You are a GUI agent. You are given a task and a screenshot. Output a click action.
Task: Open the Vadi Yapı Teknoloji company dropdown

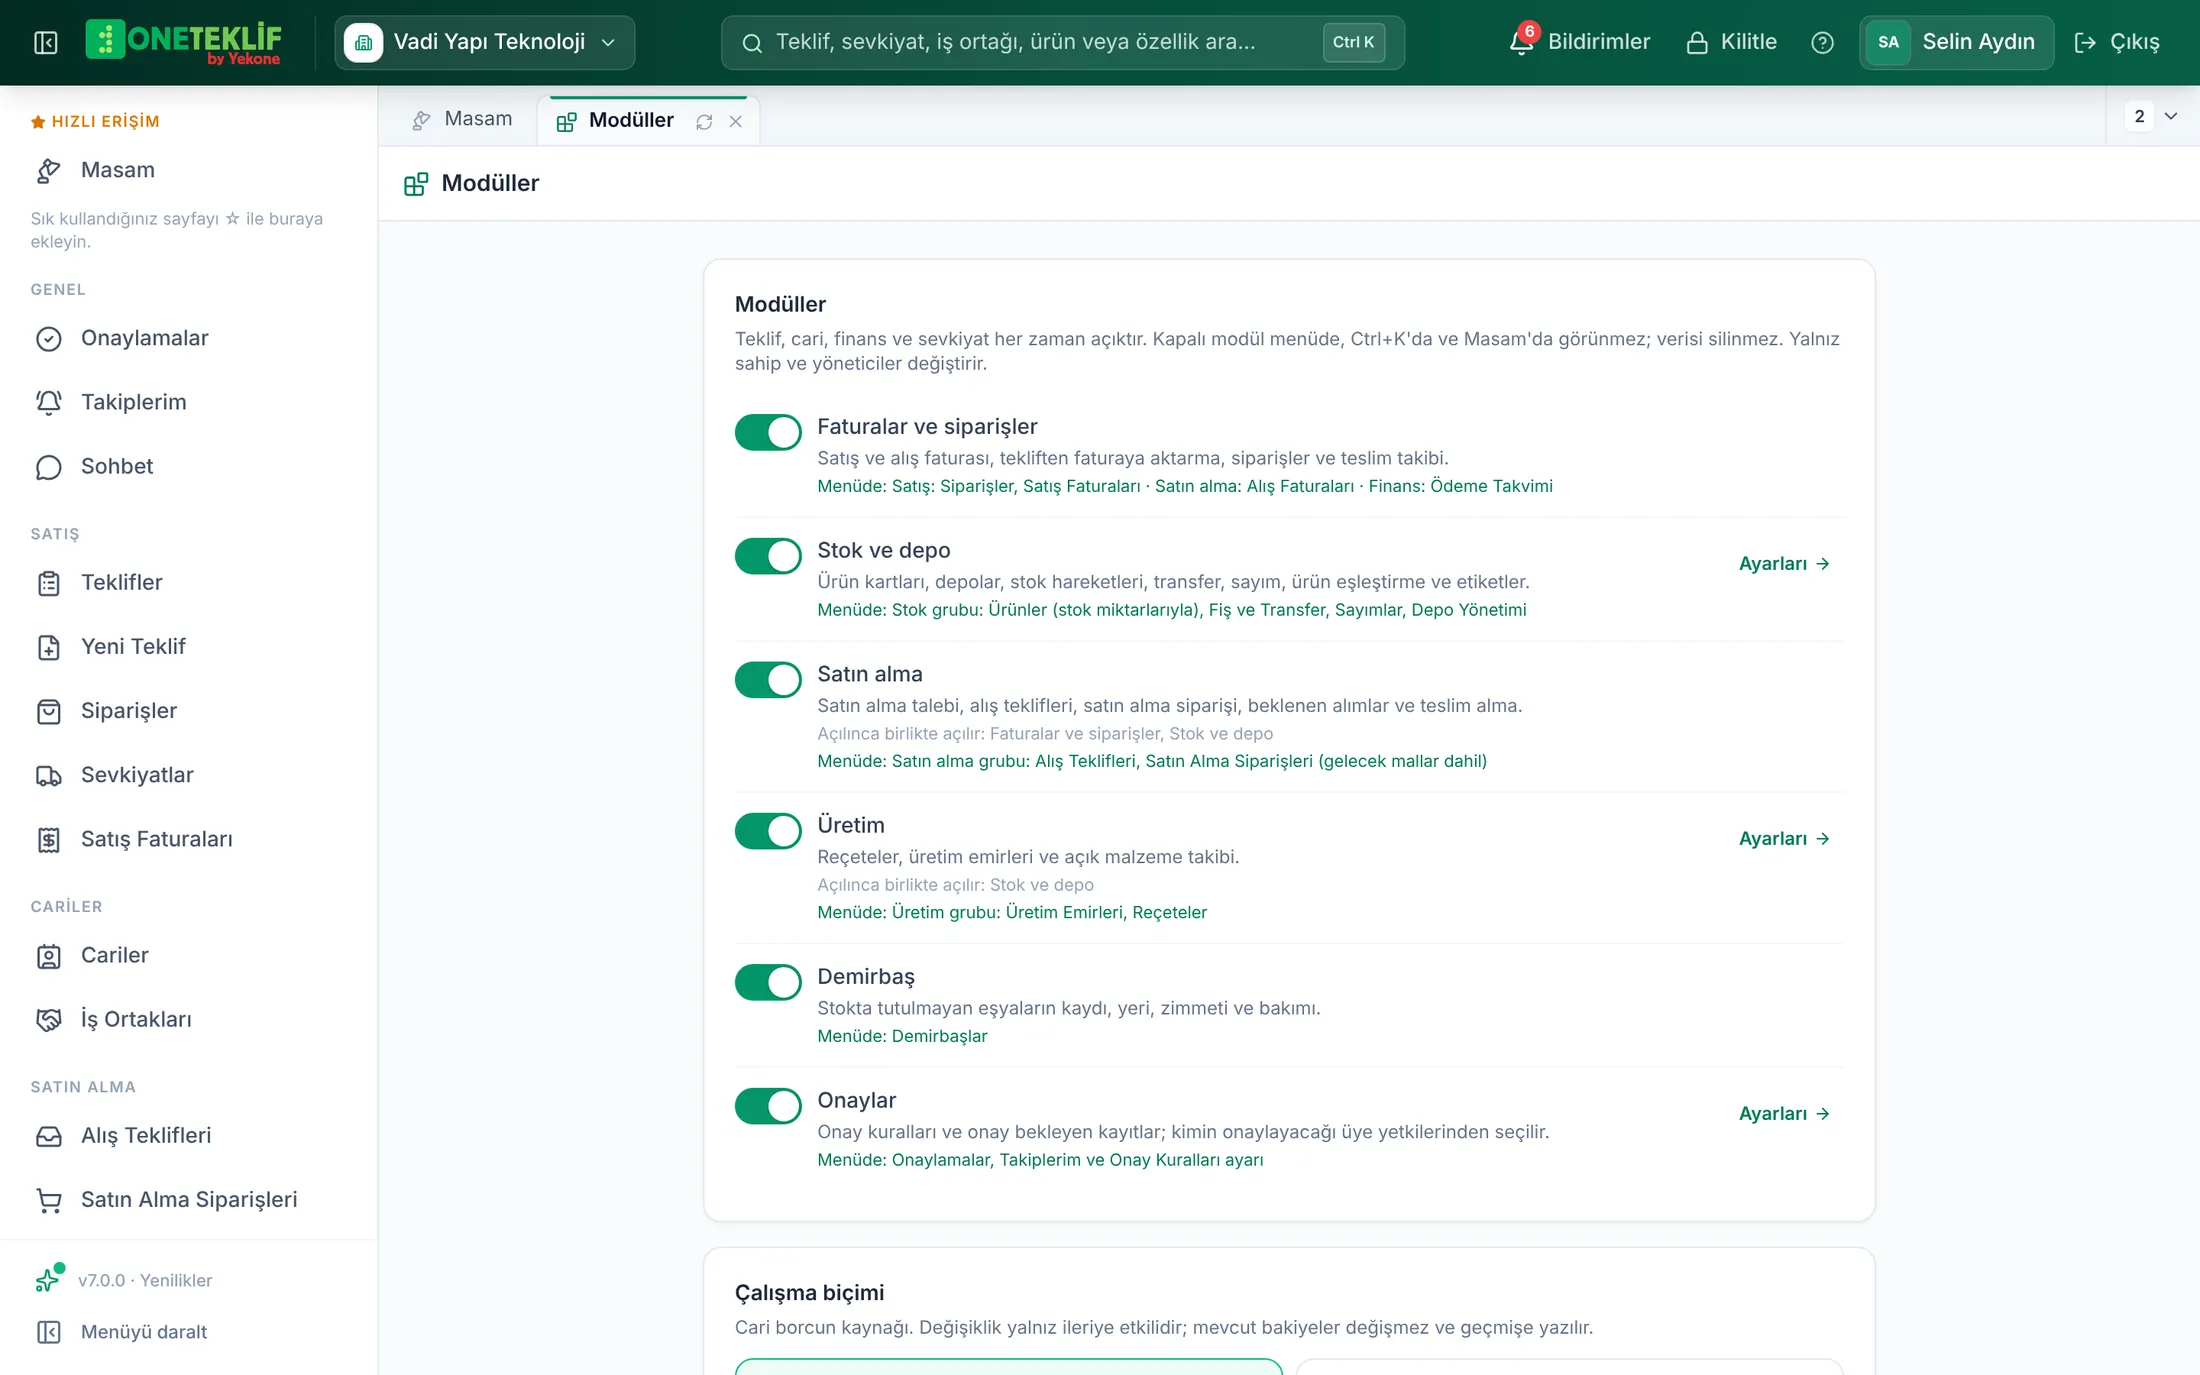point(485,42)
